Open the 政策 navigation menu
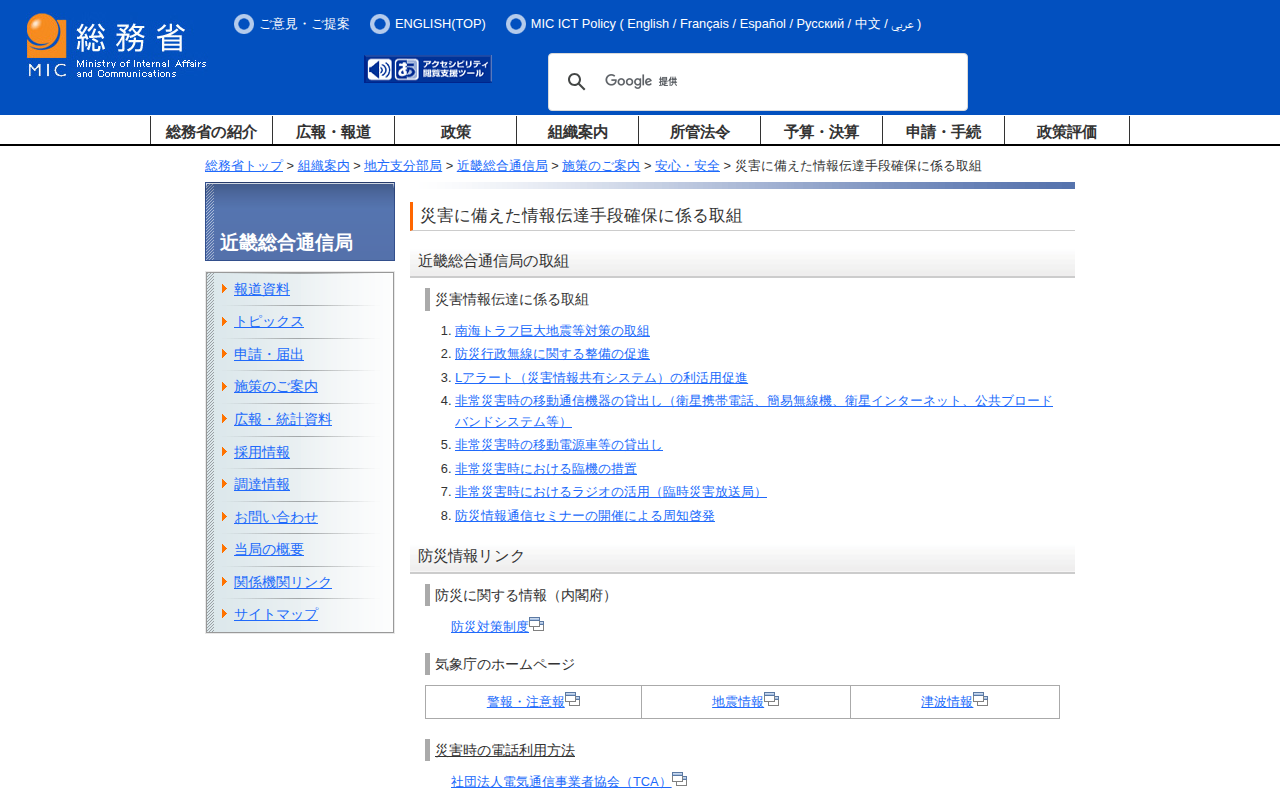This screenshot has width=1280, height=800. [x=455, y=131]
